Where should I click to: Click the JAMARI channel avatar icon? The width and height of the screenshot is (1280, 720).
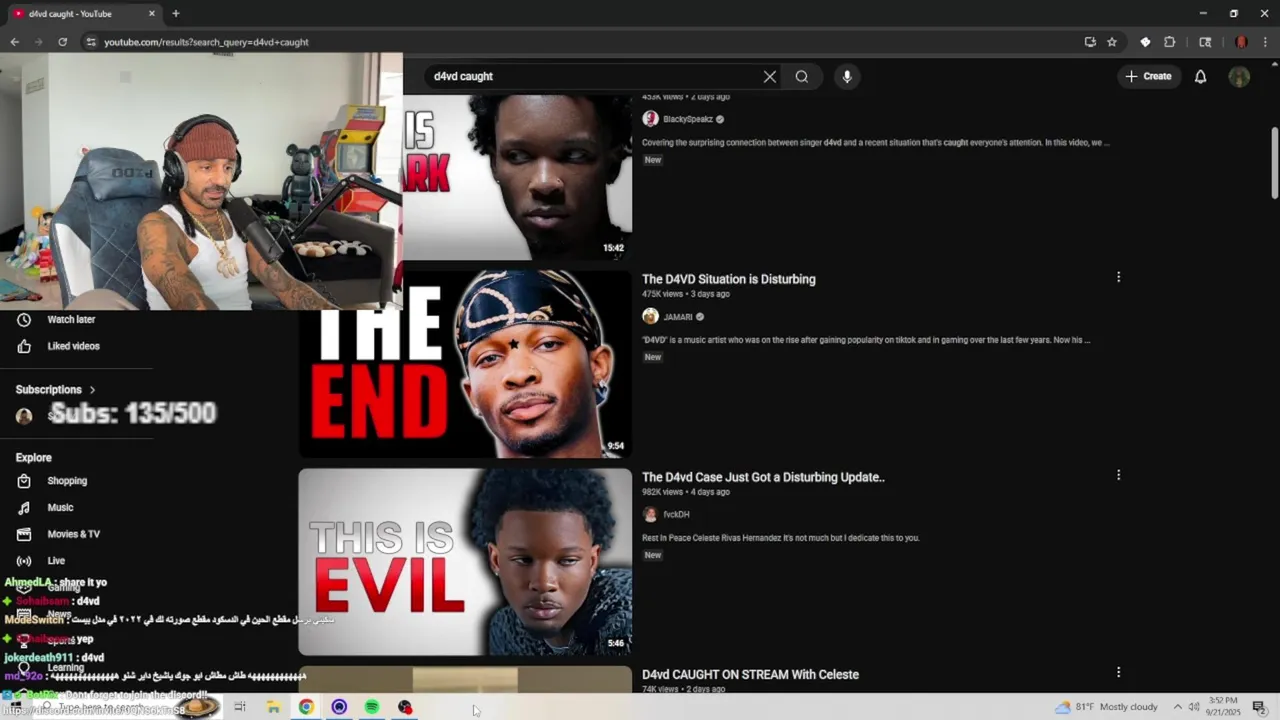[650, 317]
